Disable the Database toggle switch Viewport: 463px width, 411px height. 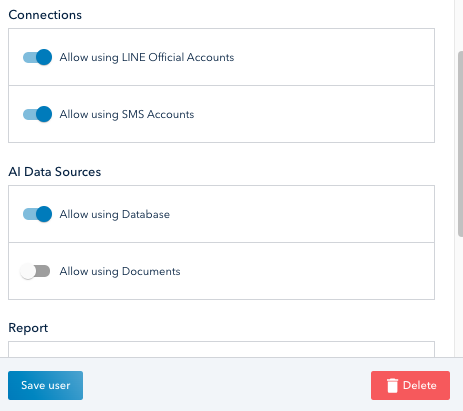37,214
